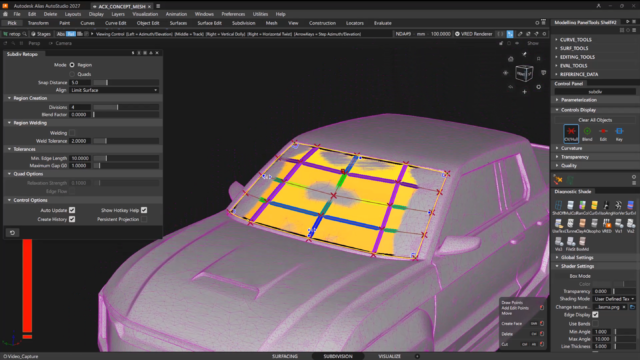This screenshot has height=360, width=640.
Task: Toggle the Show Hotkey Help checkbox
Action: tap(144, 210)
